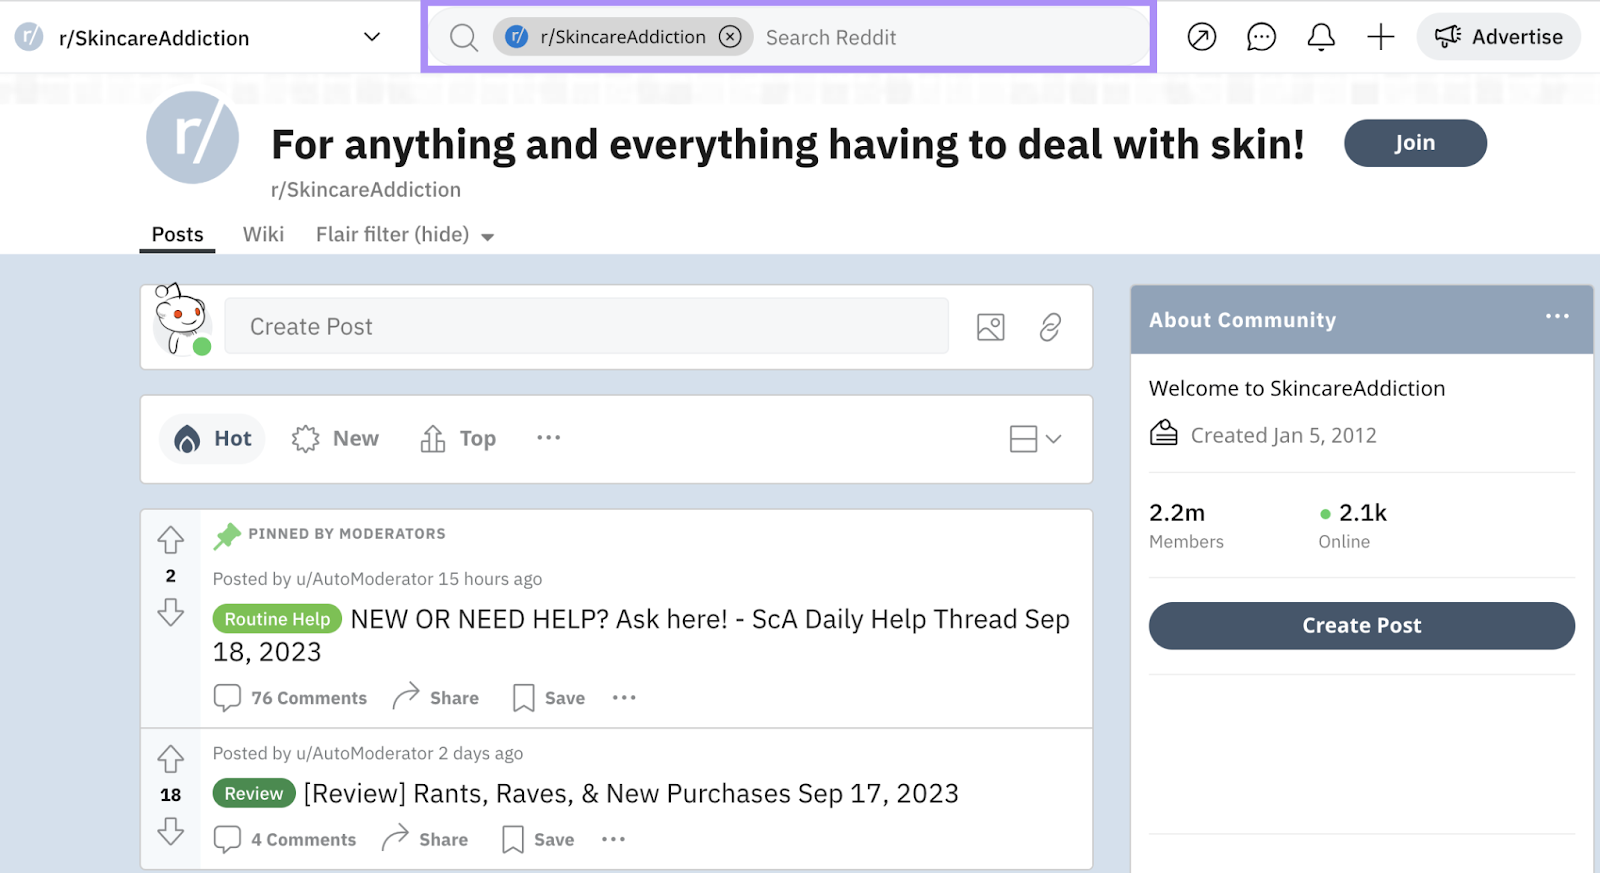The height and width of the screenshot is (873, 1600).
Task: Click the Advertise button
Action: (x=1498, y=37)
